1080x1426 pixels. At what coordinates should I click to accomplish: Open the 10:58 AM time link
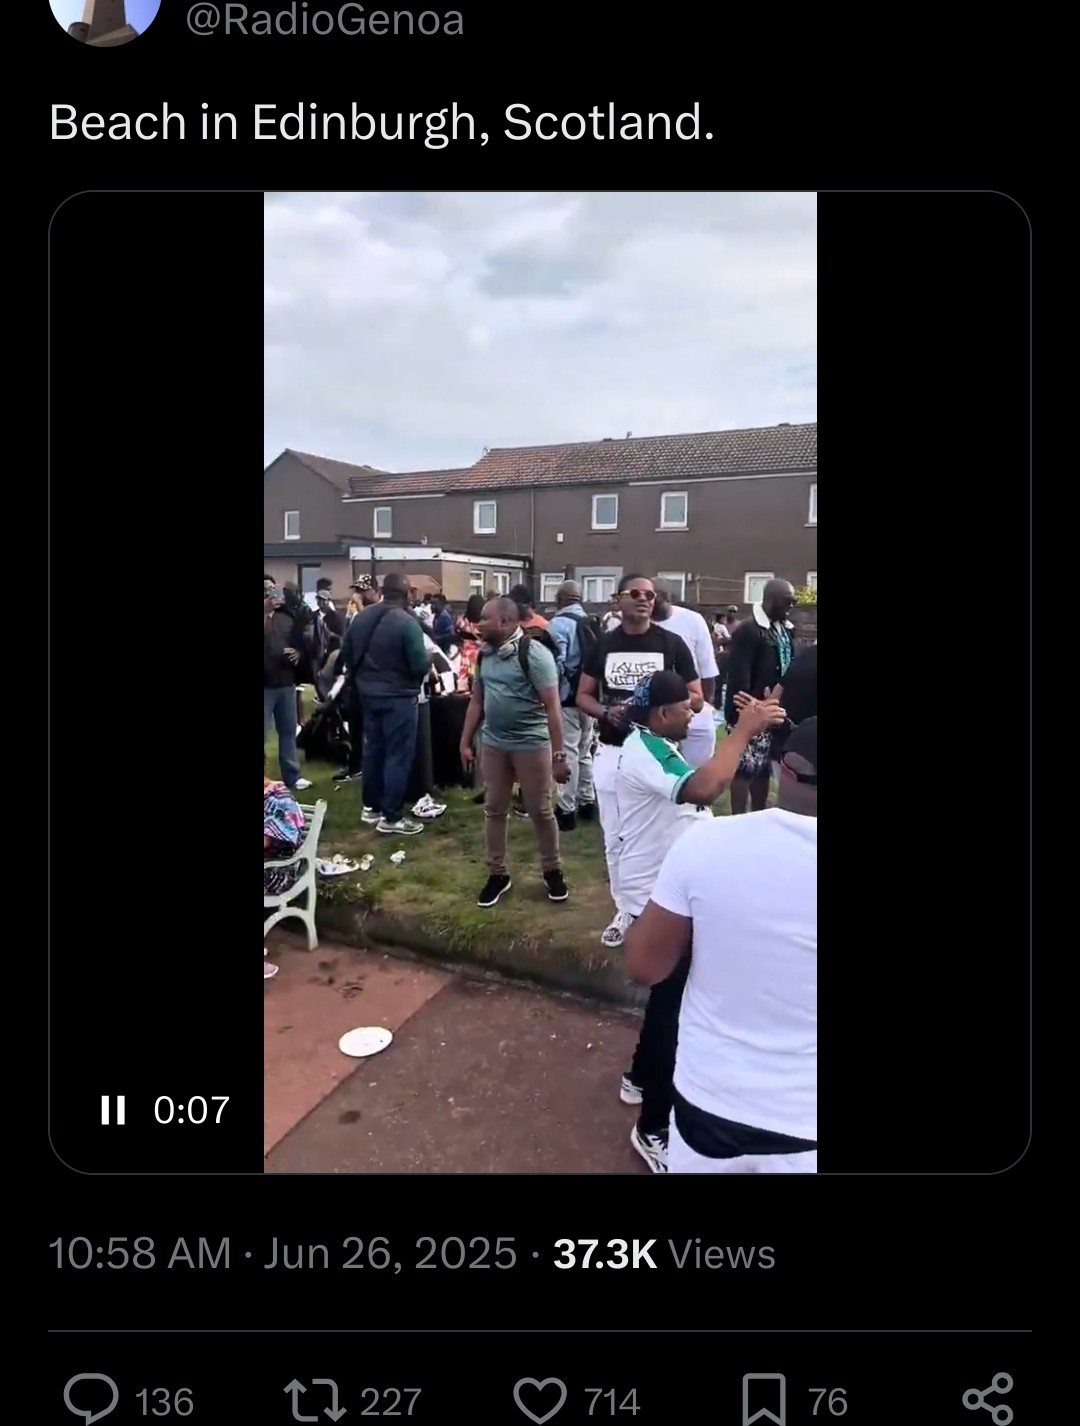(x=140, y=1254)
